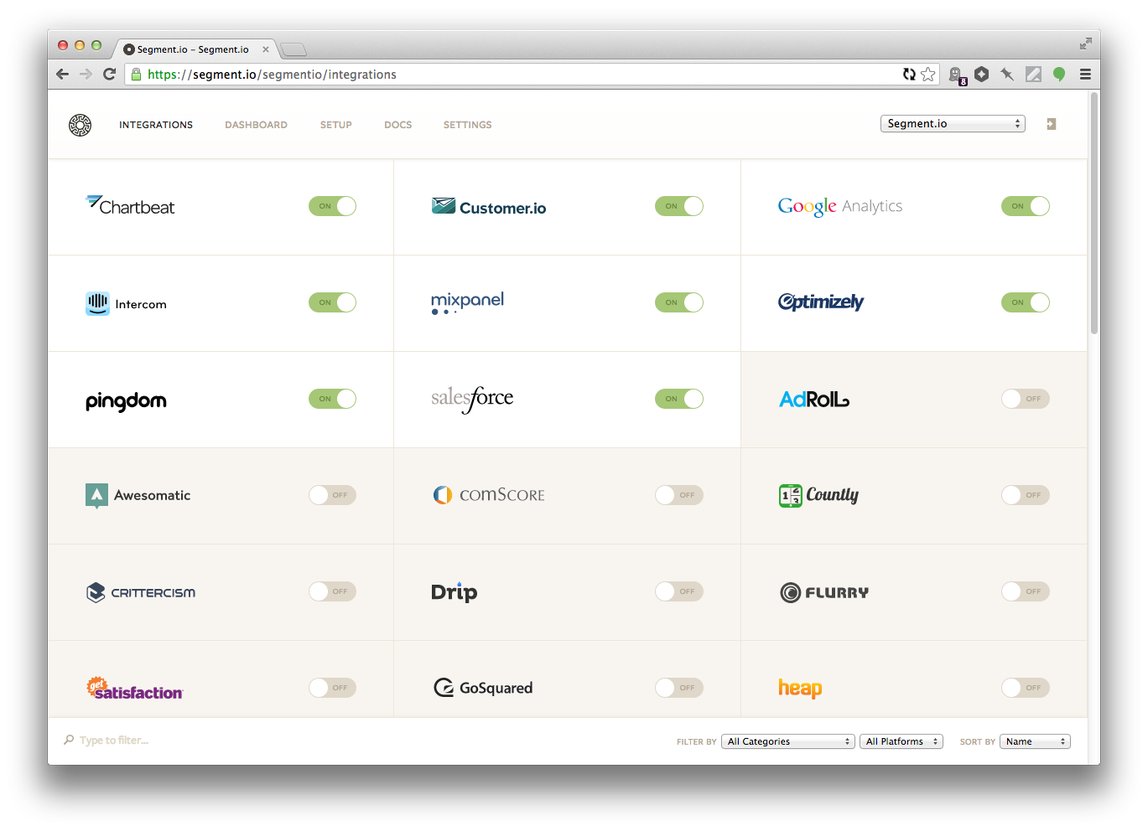Bookmark page with the star icon
1148x831 pixels.
(x=928, y=74)
